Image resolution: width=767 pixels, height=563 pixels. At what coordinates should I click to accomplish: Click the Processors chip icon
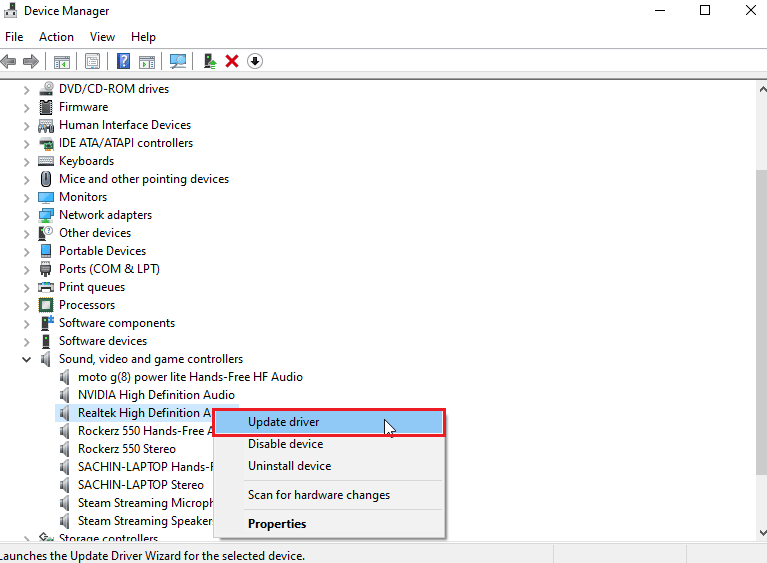point(46,305)
